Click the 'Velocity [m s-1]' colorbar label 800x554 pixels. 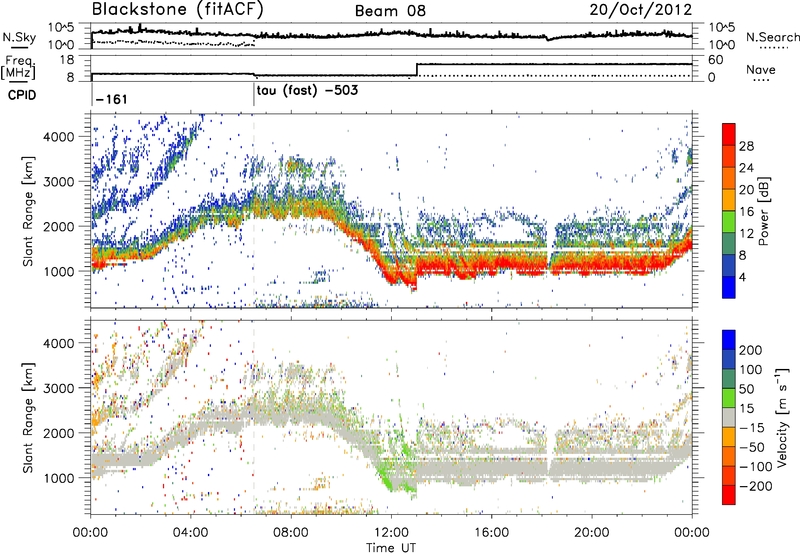coord(782,417)
